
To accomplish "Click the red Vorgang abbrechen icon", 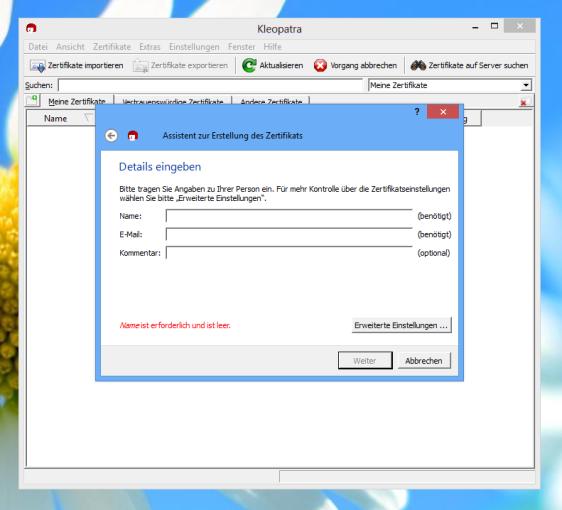I will point(320,65).
